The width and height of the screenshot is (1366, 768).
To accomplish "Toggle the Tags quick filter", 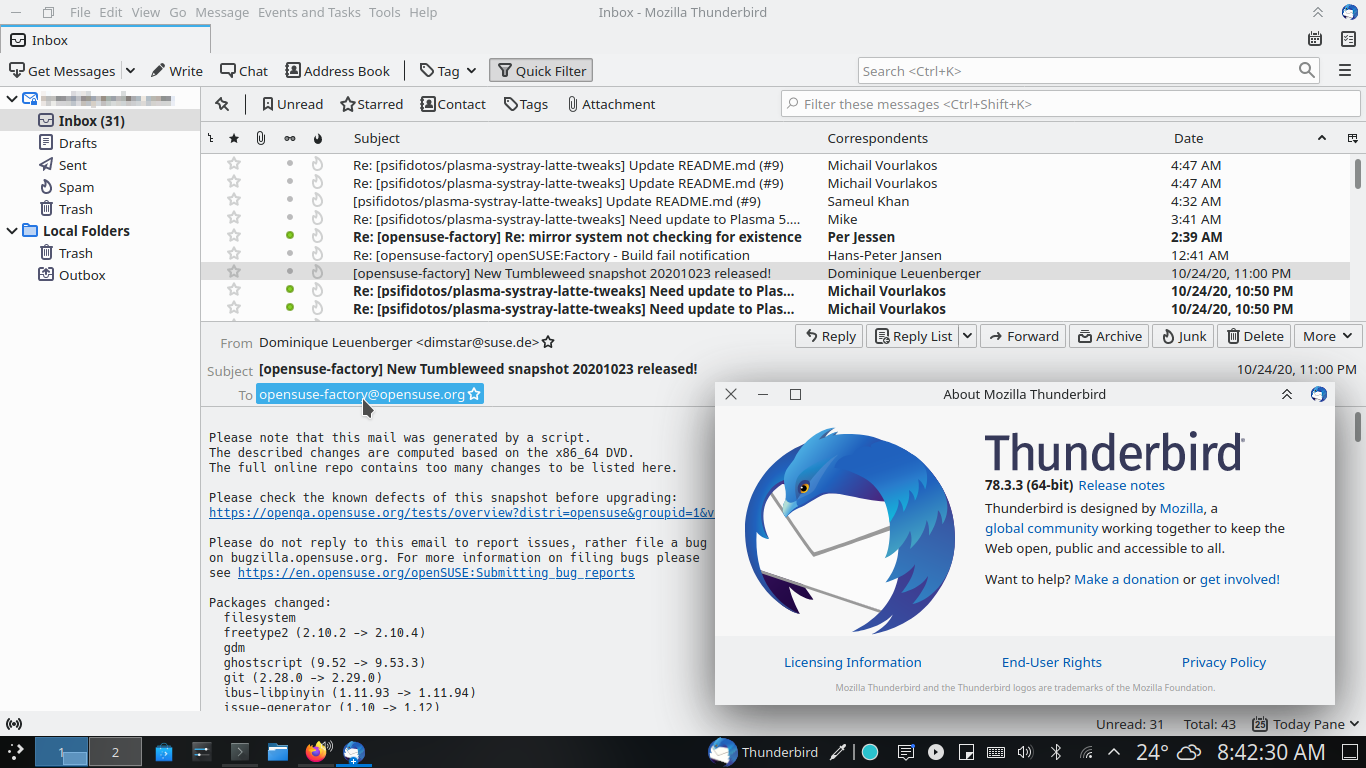I will [x=526, y=104].
